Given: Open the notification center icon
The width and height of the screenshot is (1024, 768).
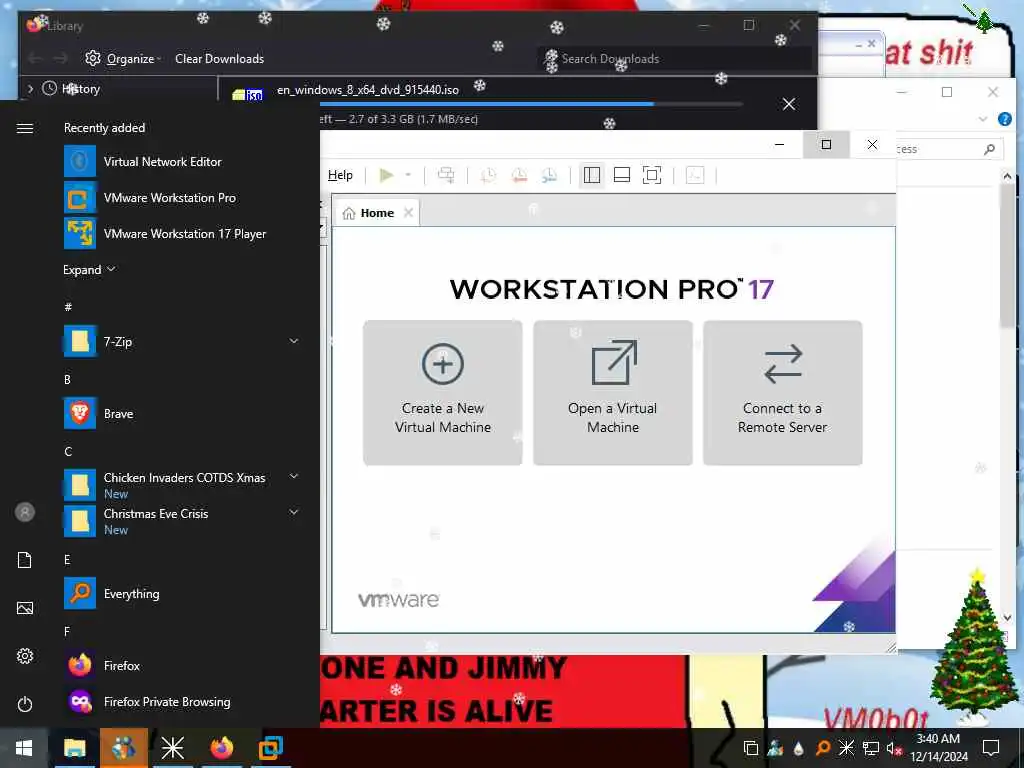Looking at the screenshot, I should (x=991, y=748).
